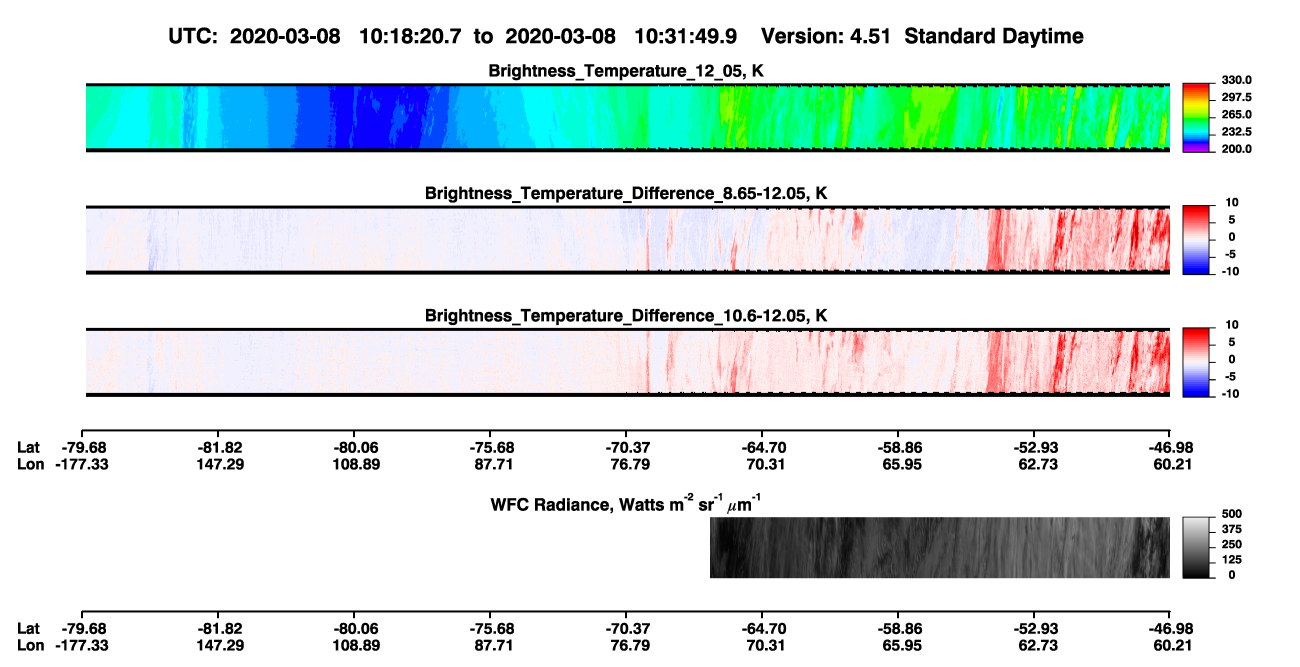Click the 330.0 colorbar label
The height and width of the screenshot is (667, 1300).
click(1237, 80)
